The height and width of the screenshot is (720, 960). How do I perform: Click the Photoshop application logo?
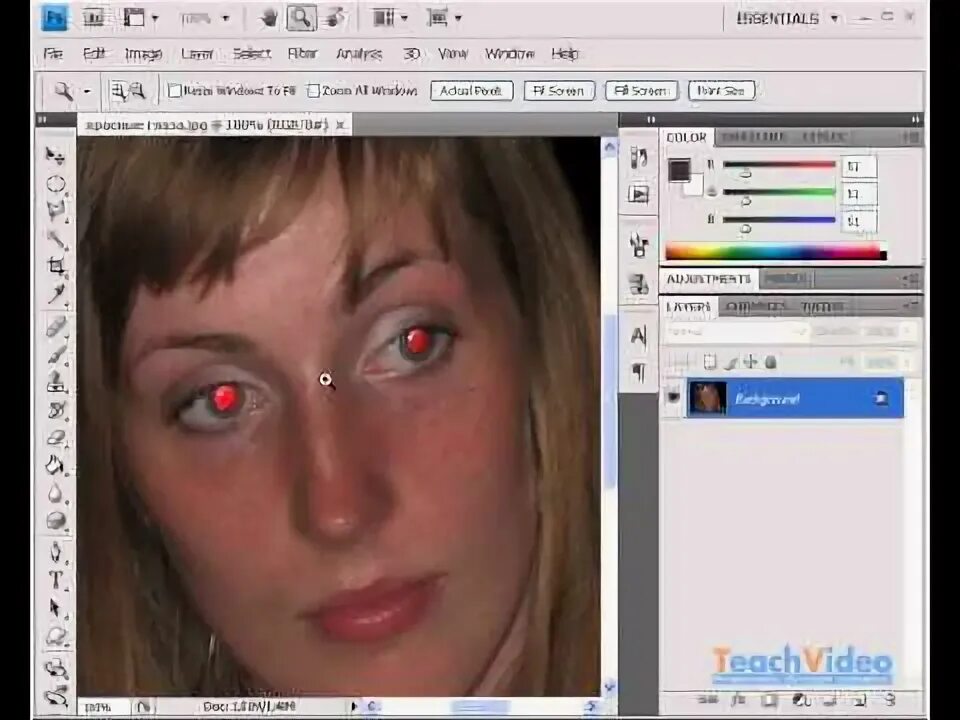[54, 18]
